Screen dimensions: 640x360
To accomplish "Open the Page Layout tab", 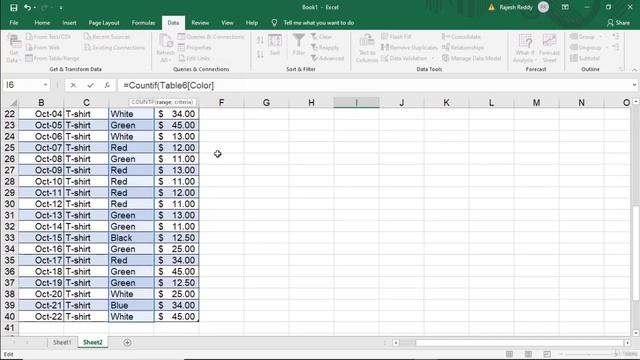I will click(x=104, y=23).
